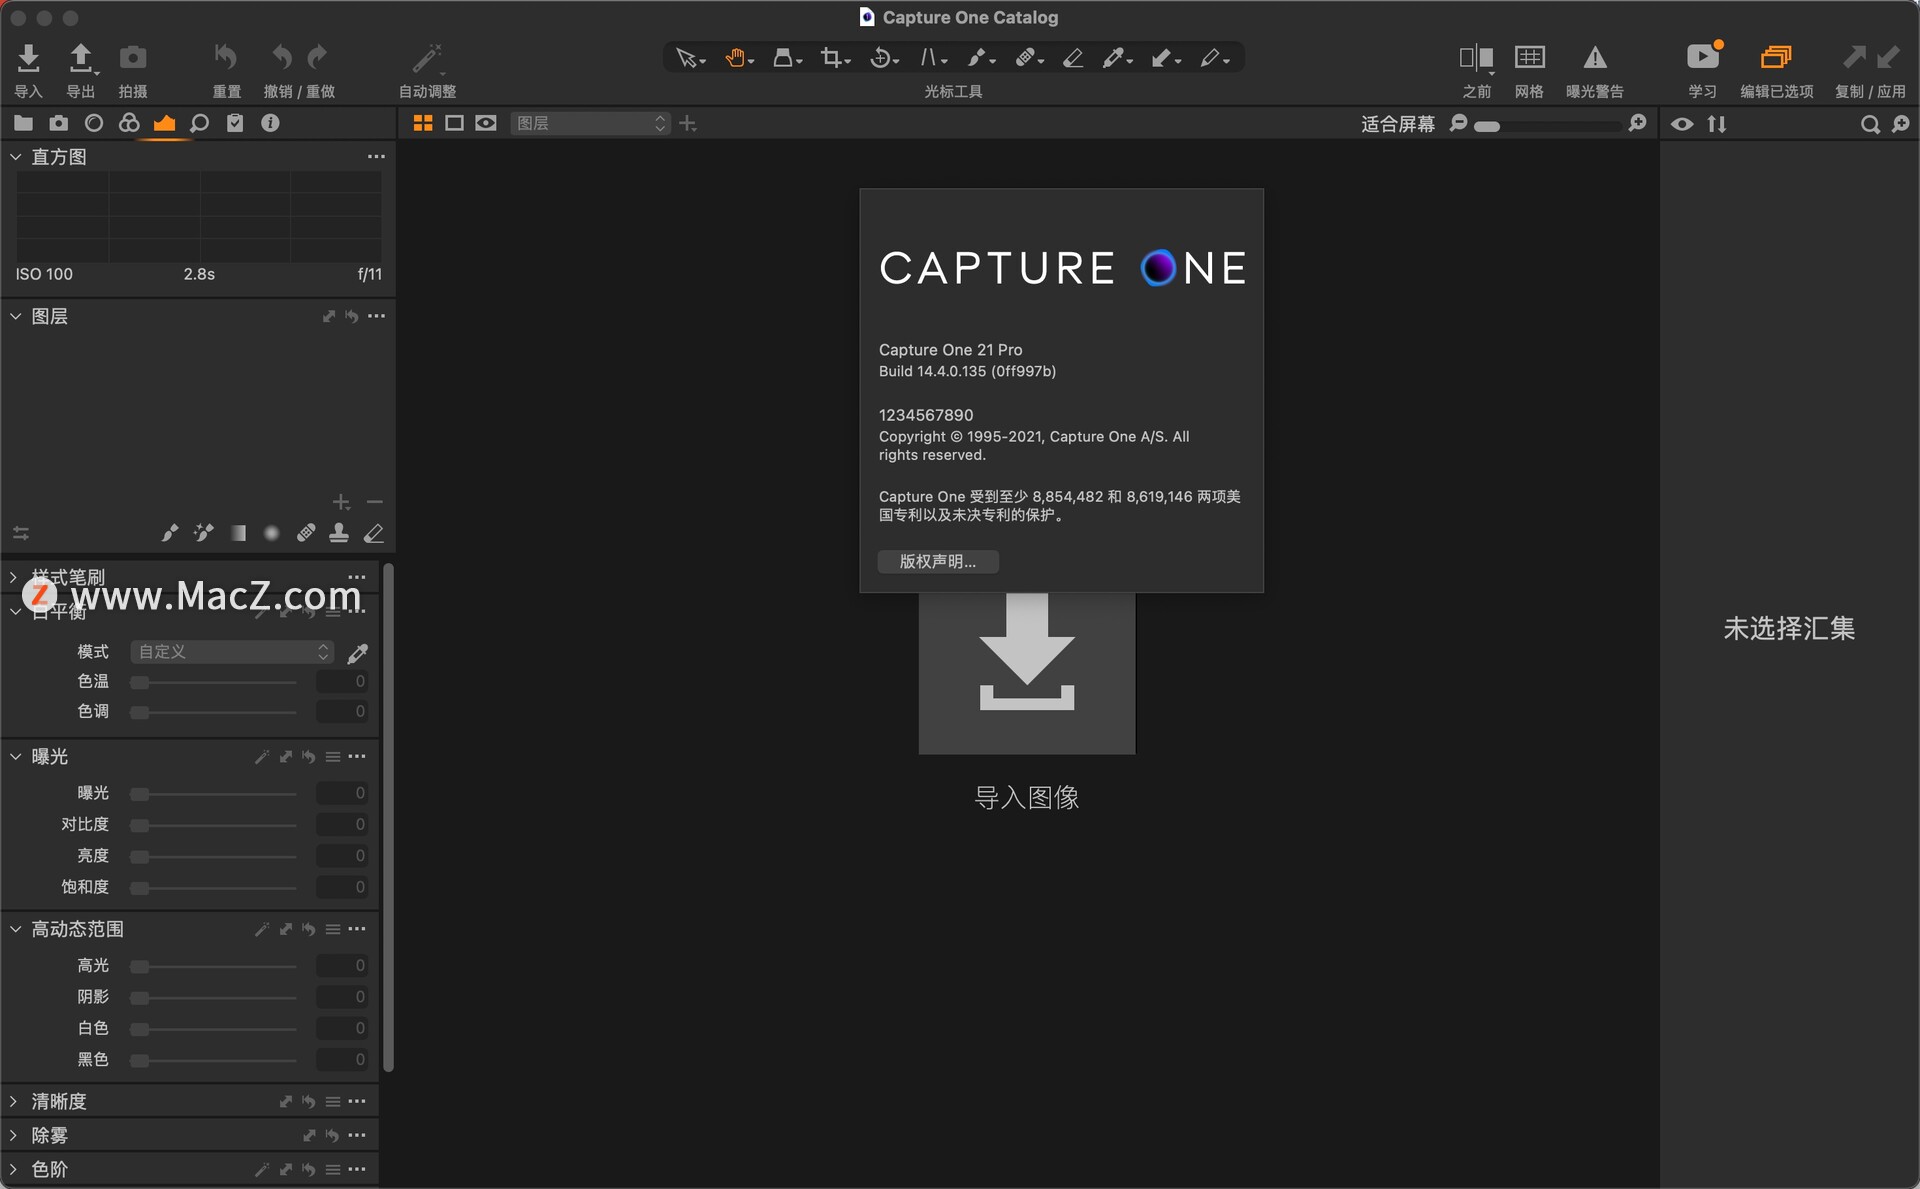
Task: Select the clone stamp tool in layers
Action: (x=339, y=533)
